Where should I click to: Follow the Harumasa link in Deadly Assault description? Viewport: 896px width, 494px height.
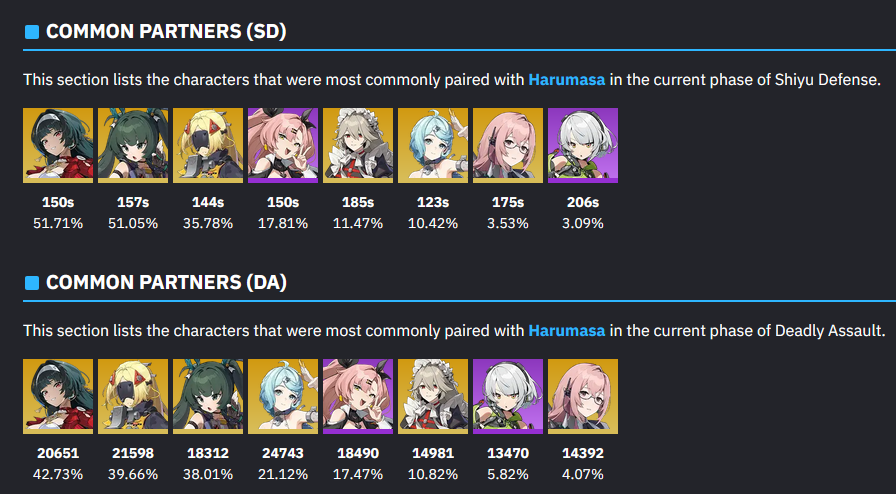point(567,330)
